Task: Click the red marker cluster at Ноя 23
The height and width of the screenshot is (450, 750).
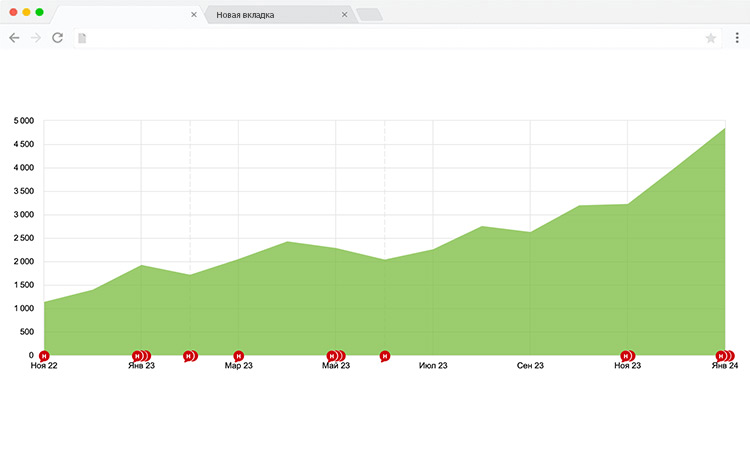Action: click(627, 356)
